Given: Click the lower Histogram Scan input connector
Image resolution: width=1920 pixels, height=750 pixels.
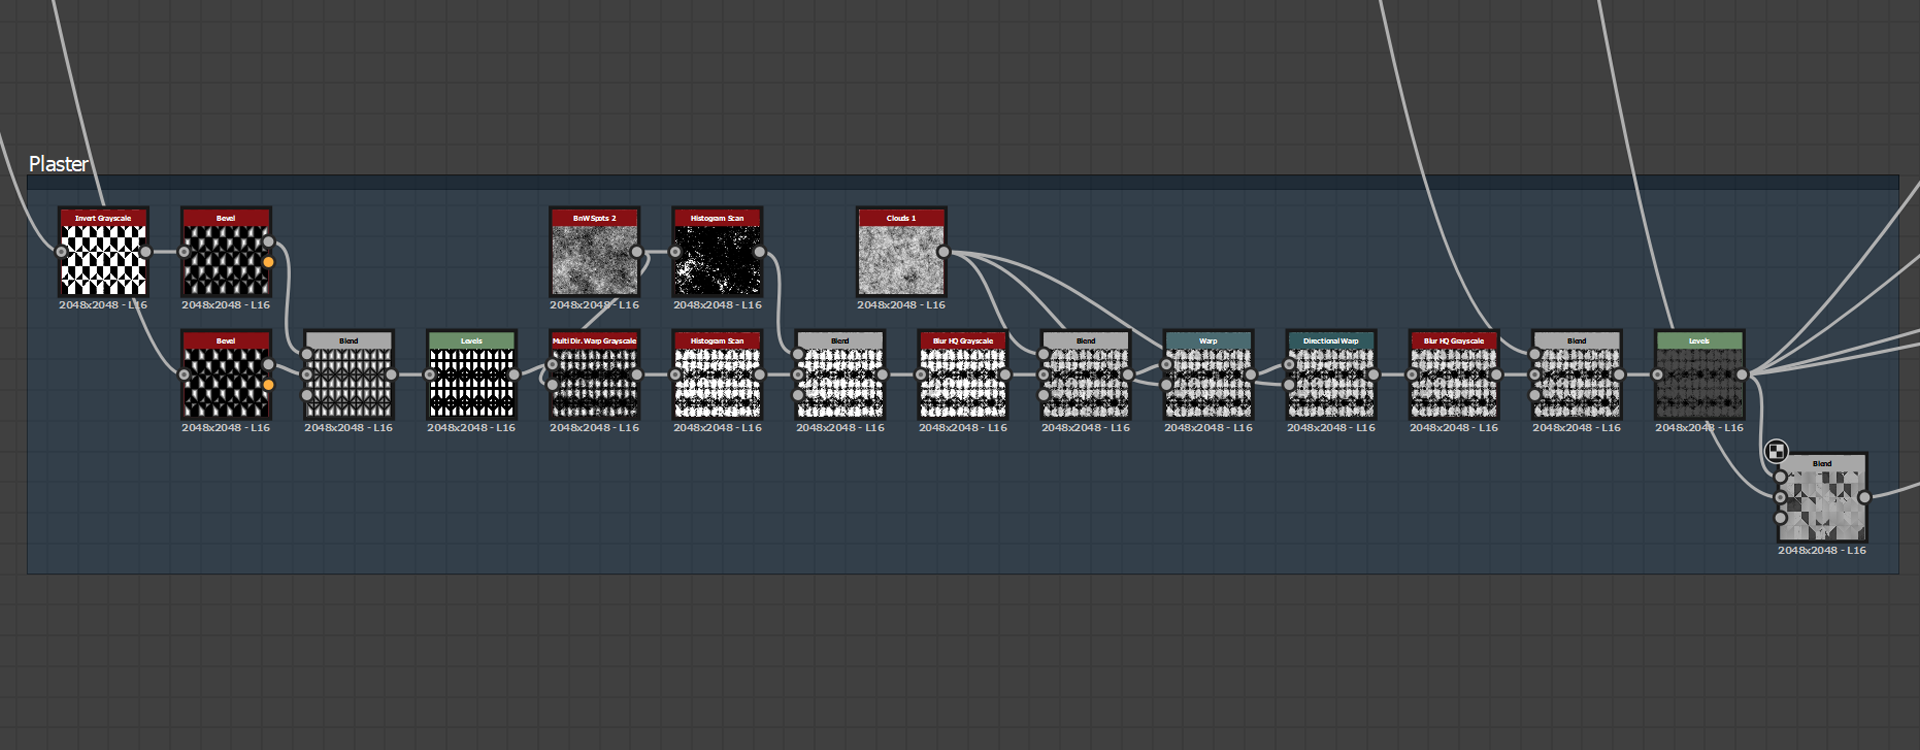Looking at the screenshot, I should pos(675,375).
